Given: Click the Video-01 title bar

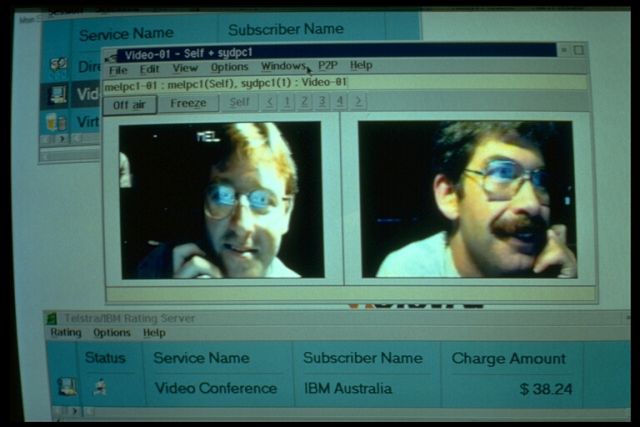Looking at the screenshot, I should 337,52.
